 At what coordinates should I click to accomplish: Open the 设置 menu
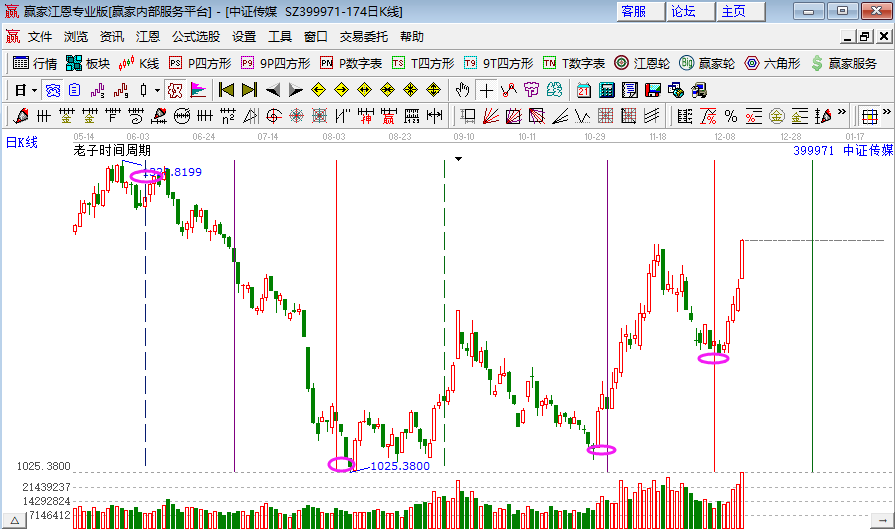point(244,37)
